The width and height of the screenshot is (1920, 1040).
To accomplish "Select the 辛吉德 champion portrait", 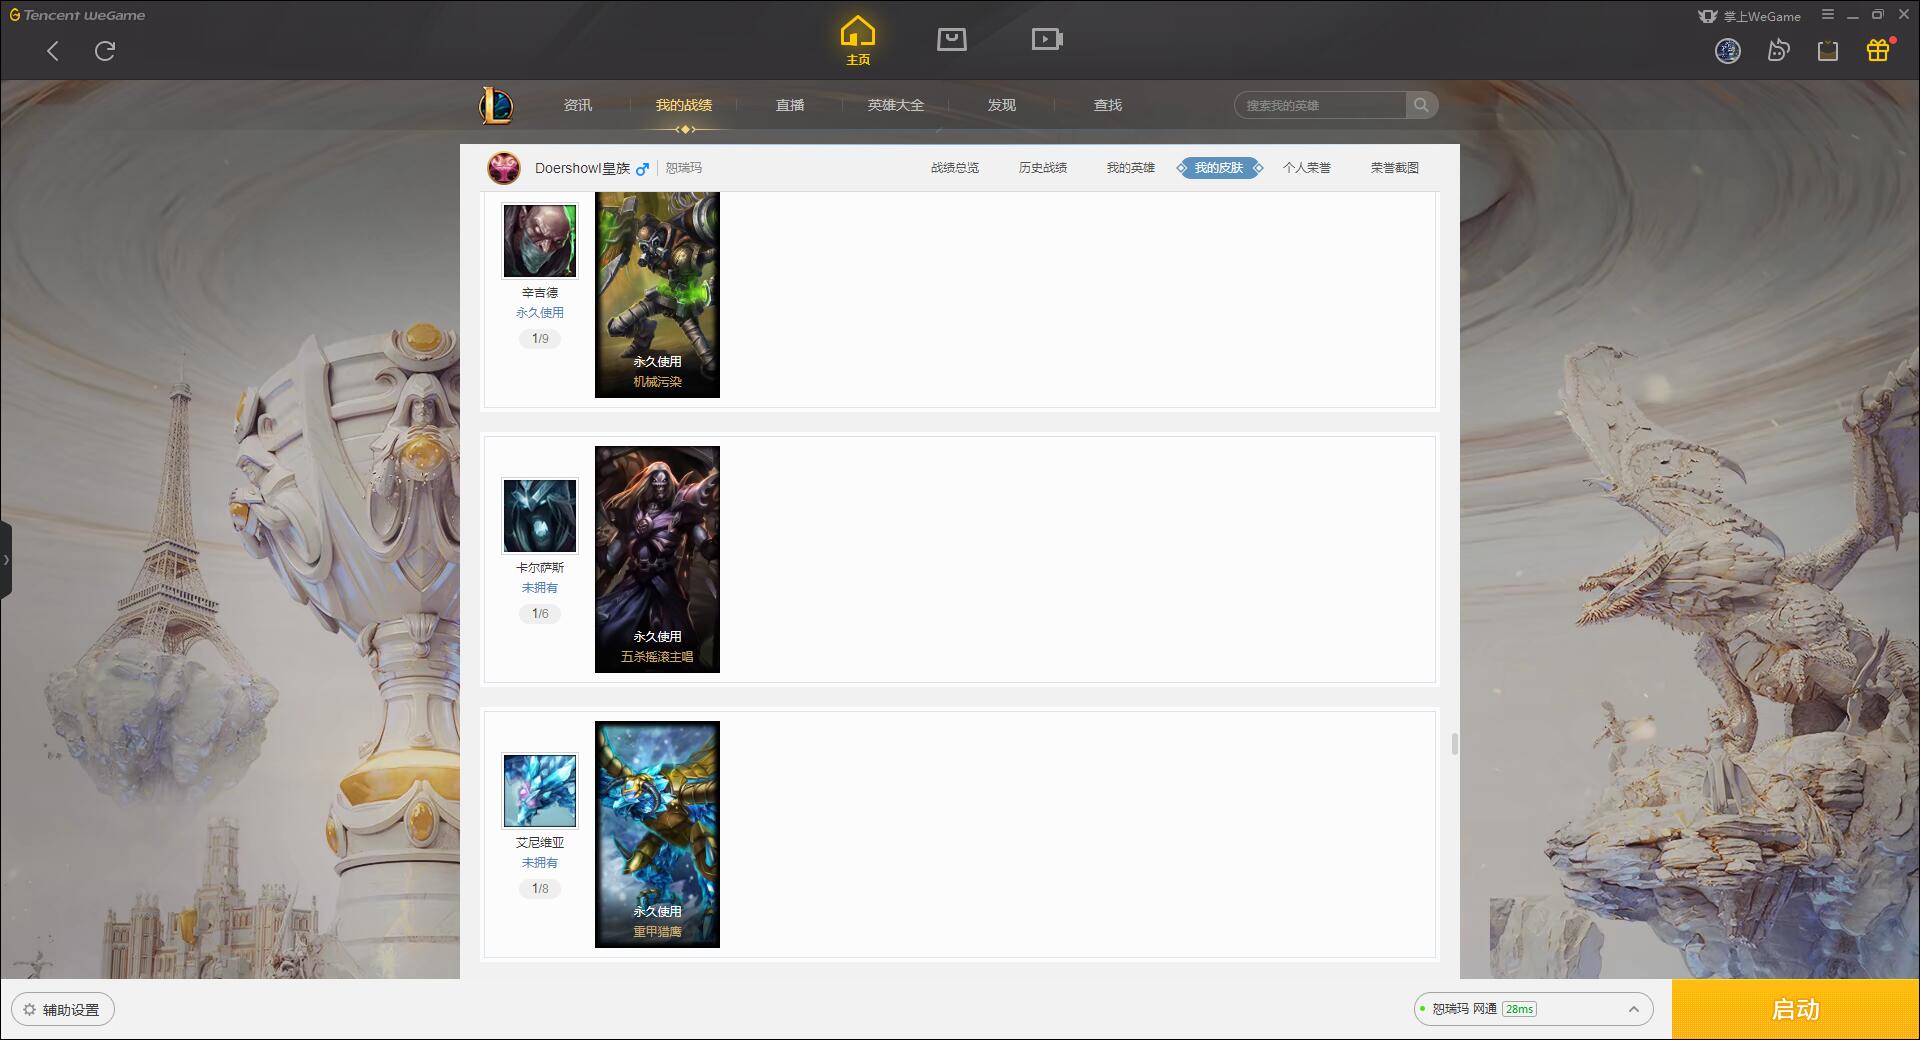I will coord(540,241).
